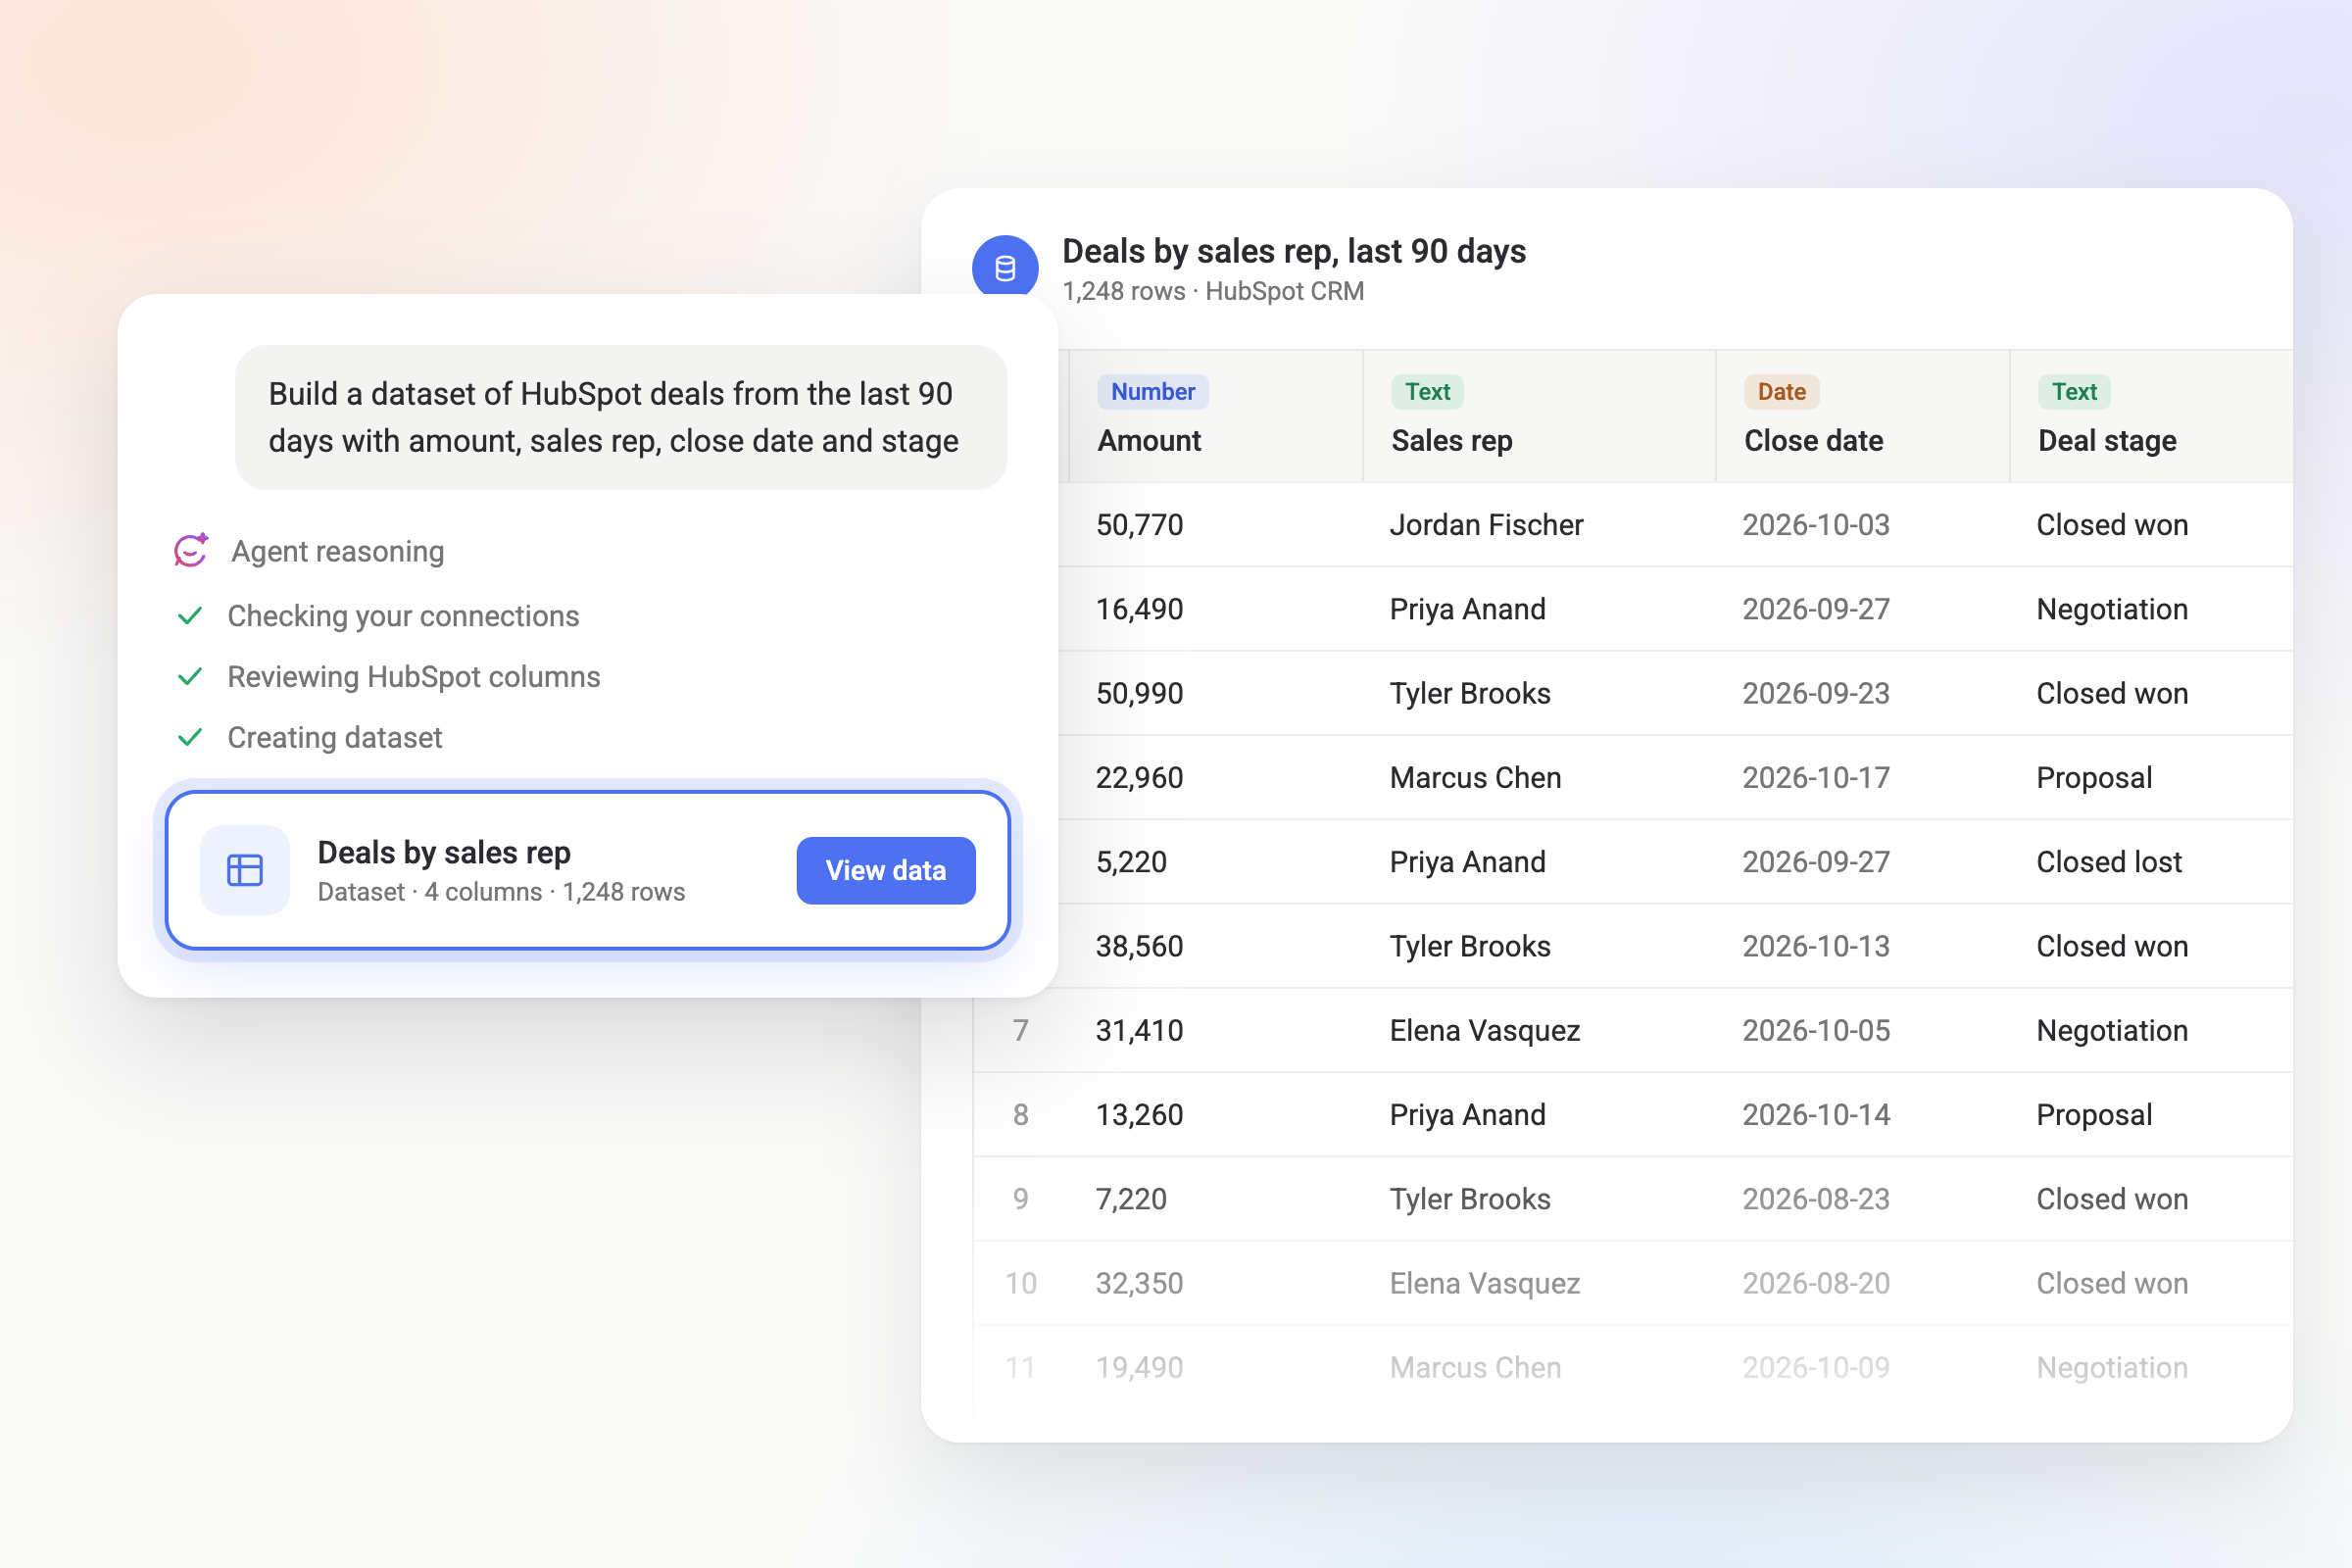Click the Date type badge above Close date
The height and width of the screenshot is (1568, 2352).
tap(1781, 392)
